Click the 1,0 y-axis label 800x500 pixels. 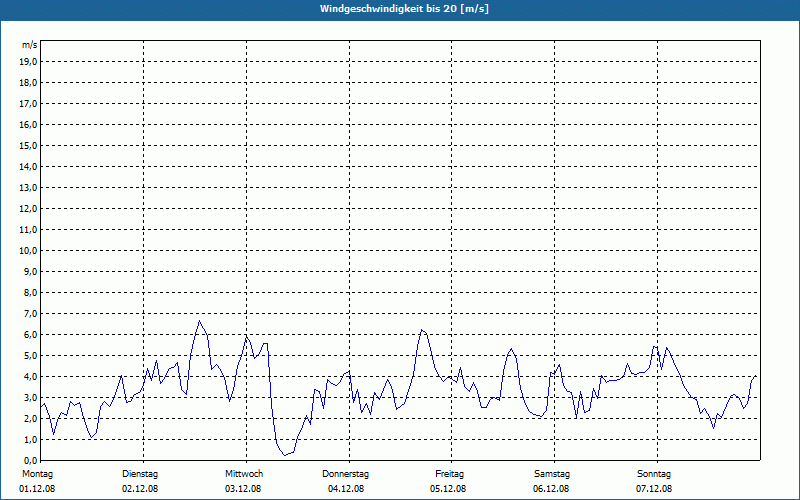click(30, 440)
